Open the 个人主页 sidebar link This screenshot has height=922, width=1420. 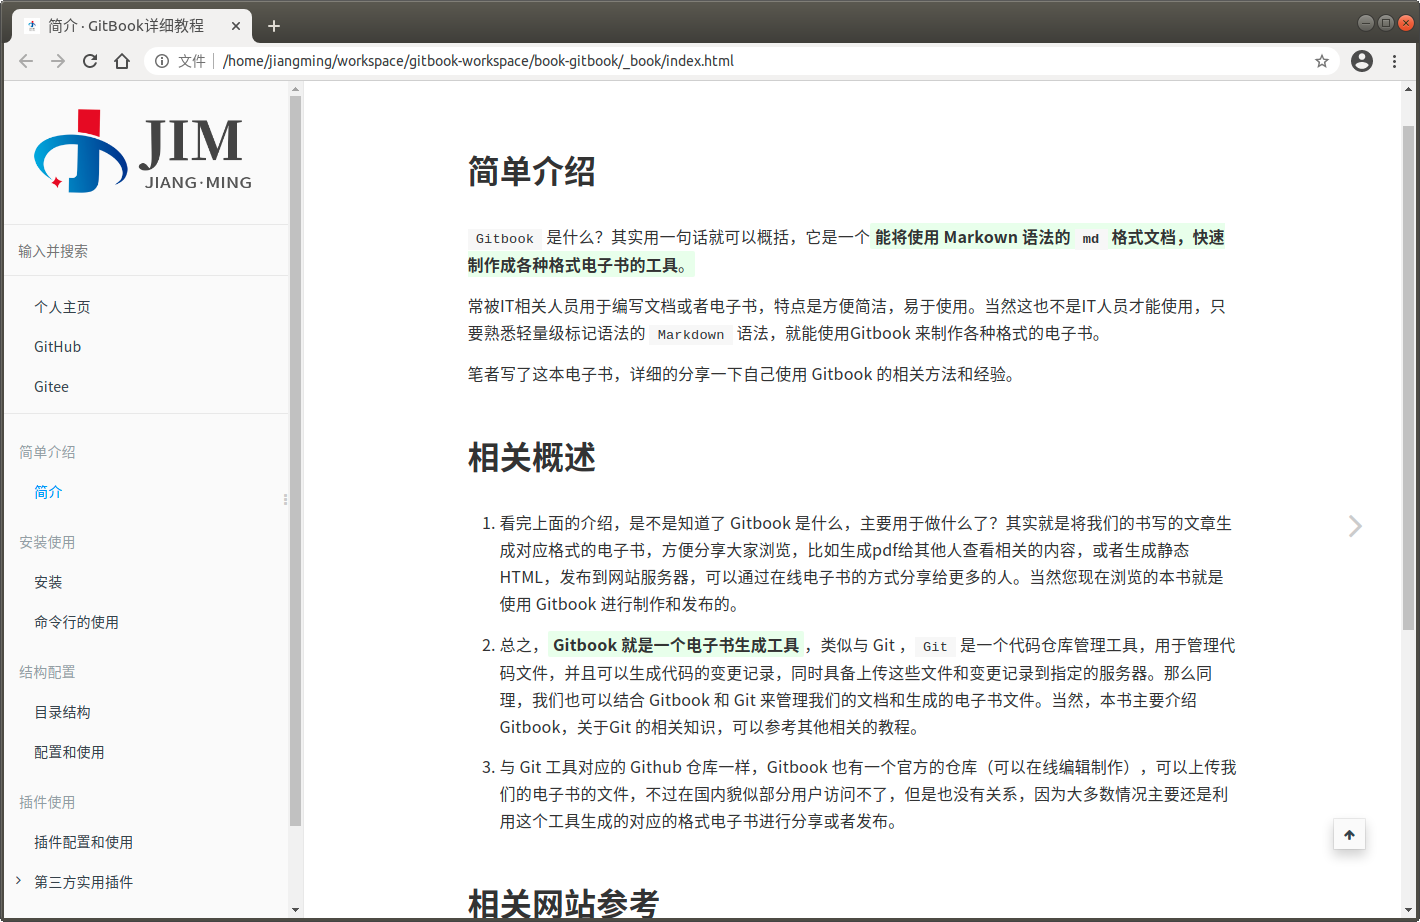(62, 307)
